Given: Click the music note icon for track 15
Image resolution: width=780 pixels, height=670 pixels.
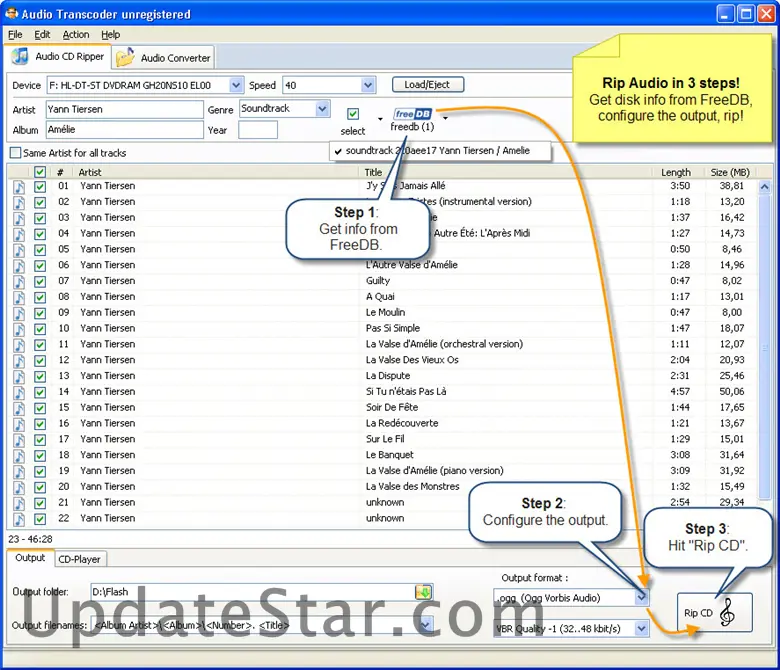Looking at the screenshot, I should 19,408.
